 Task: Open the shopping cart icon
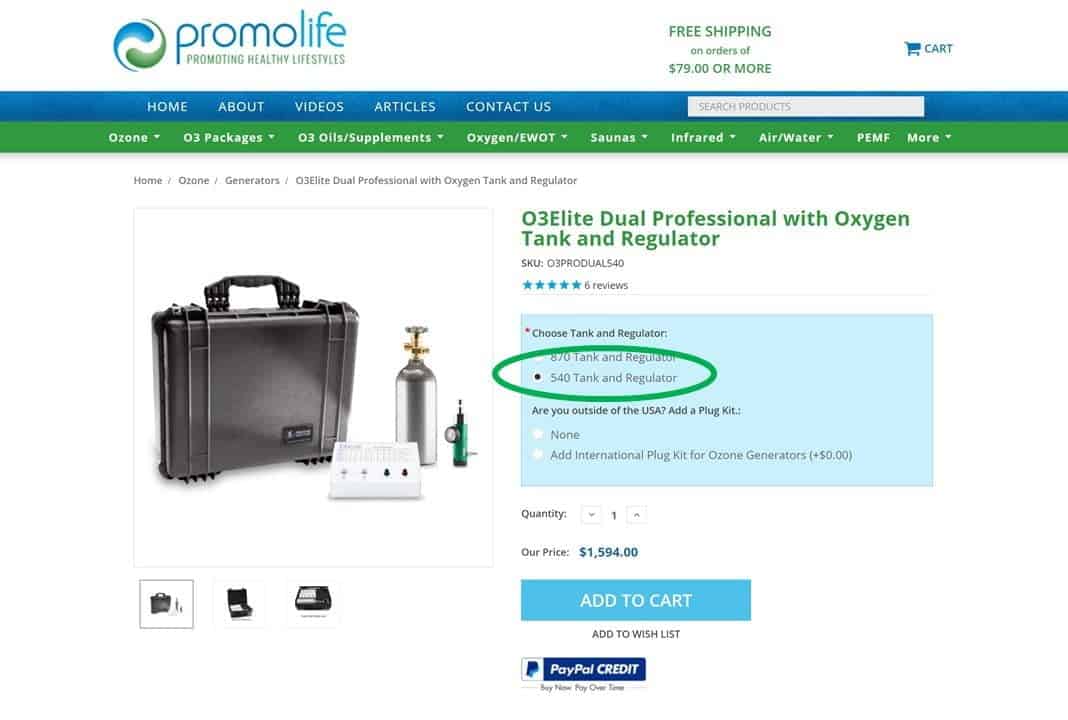(912, 48)
